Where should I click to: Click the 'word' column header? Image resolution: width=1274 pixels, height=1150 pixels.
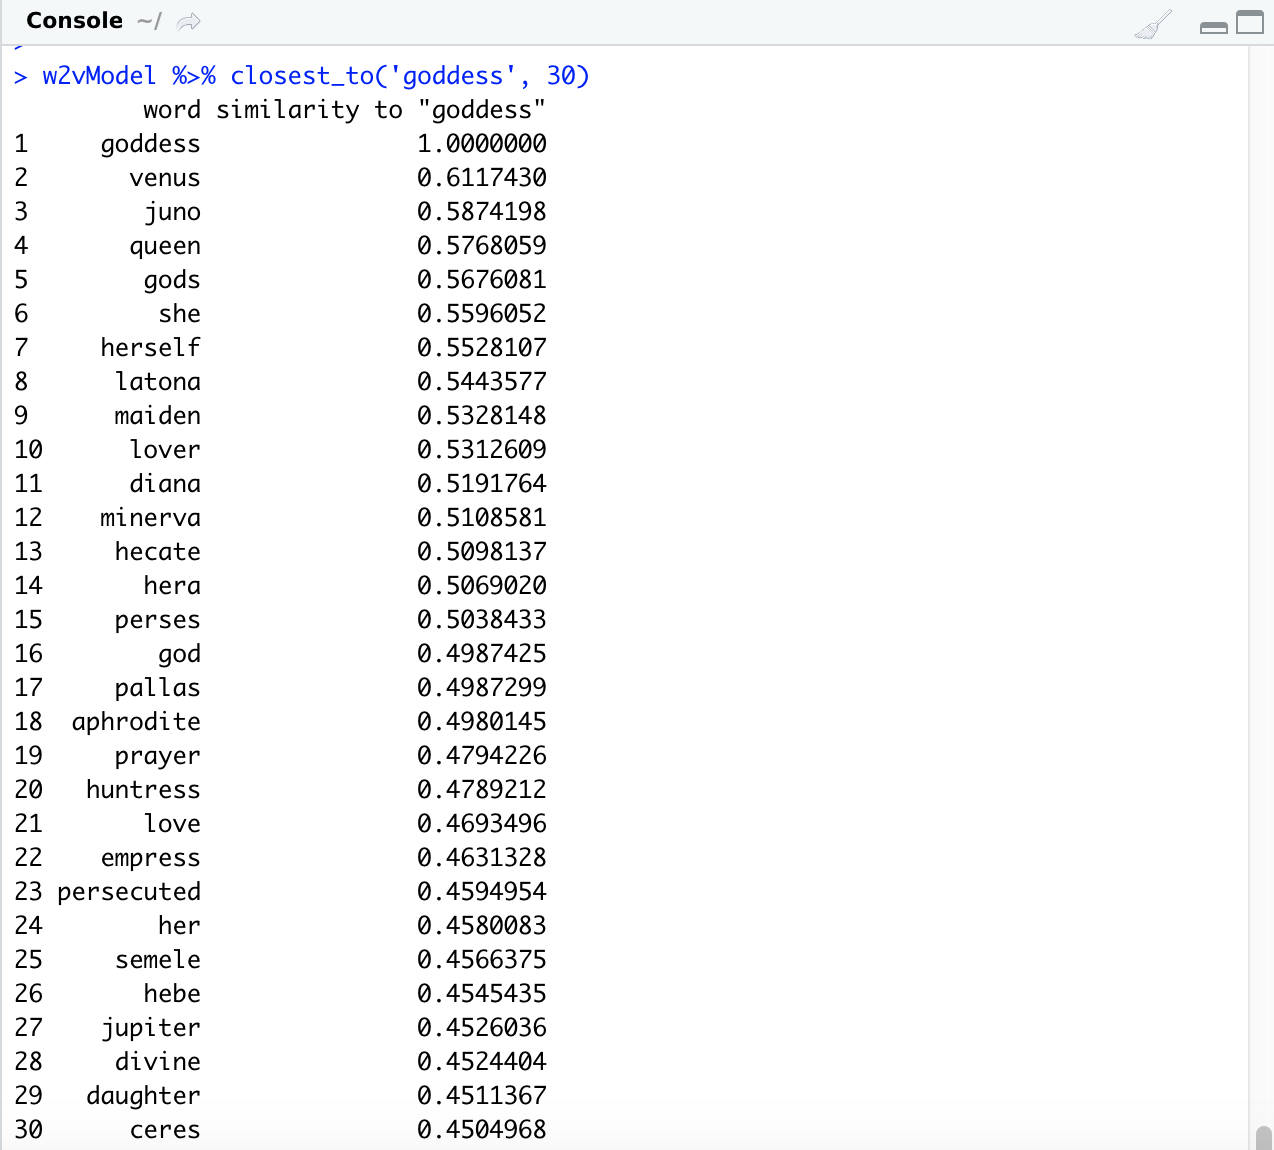[x=171, y=110]
